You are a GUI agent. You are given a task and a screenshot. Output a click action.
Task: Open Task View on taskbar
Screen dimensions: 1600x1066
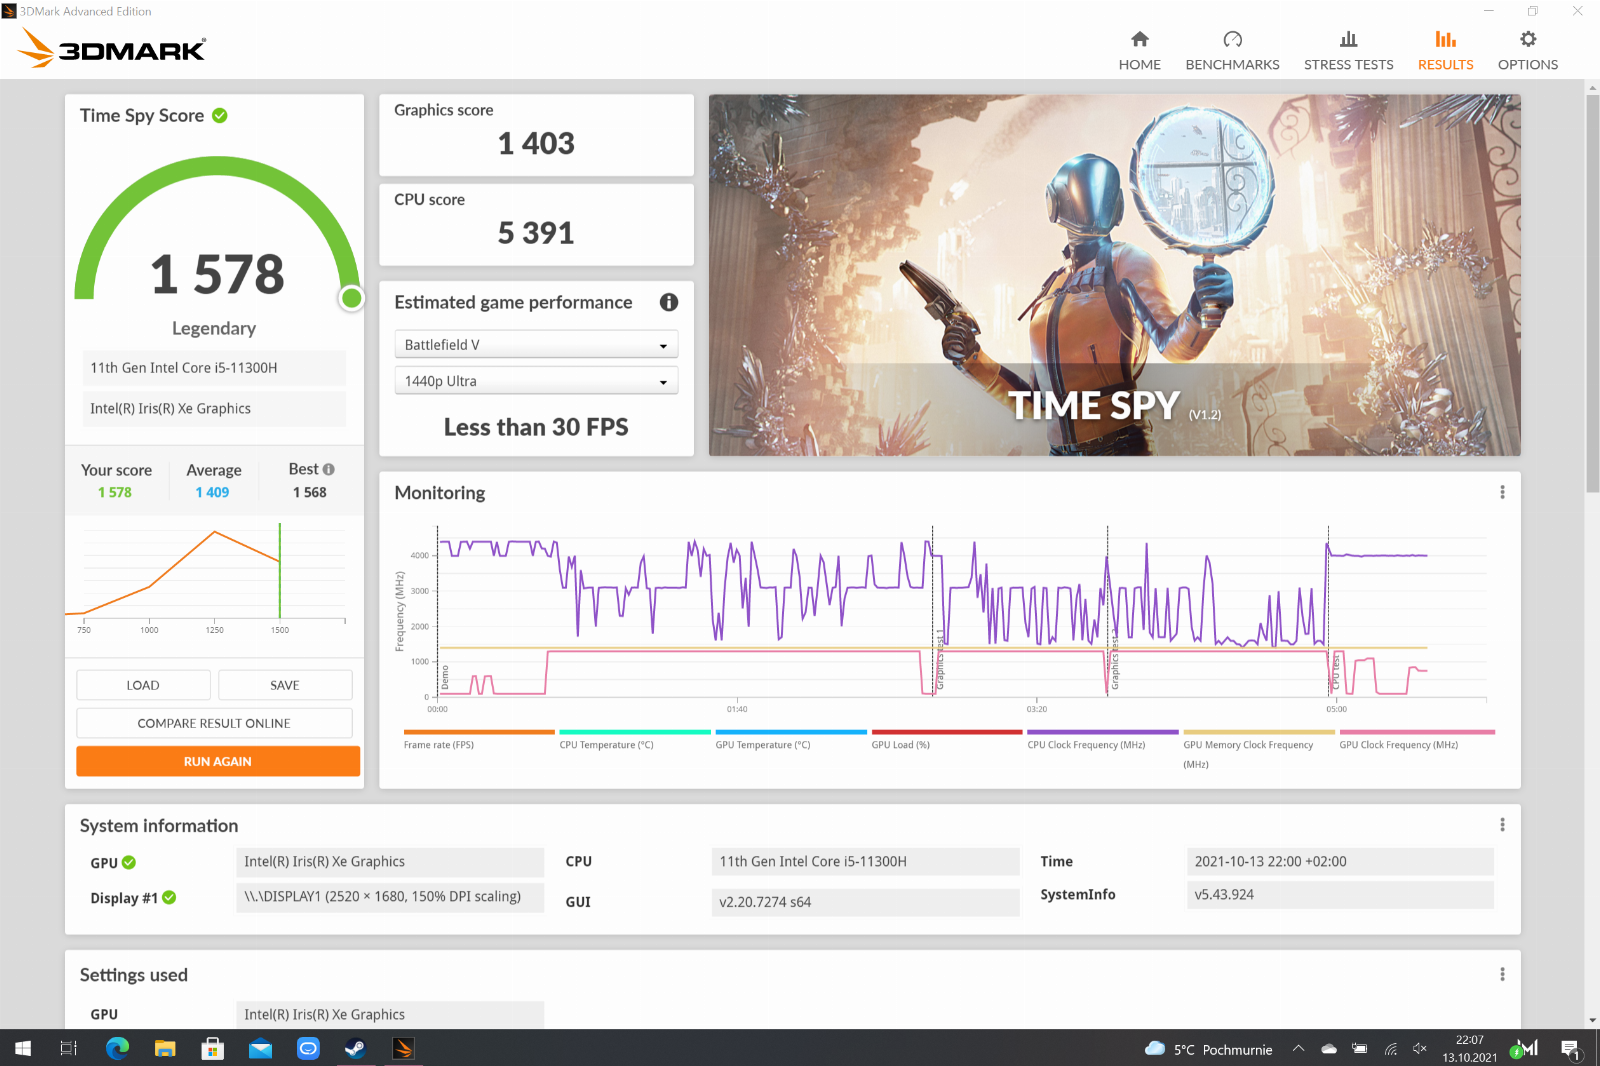pos(69,1048)
